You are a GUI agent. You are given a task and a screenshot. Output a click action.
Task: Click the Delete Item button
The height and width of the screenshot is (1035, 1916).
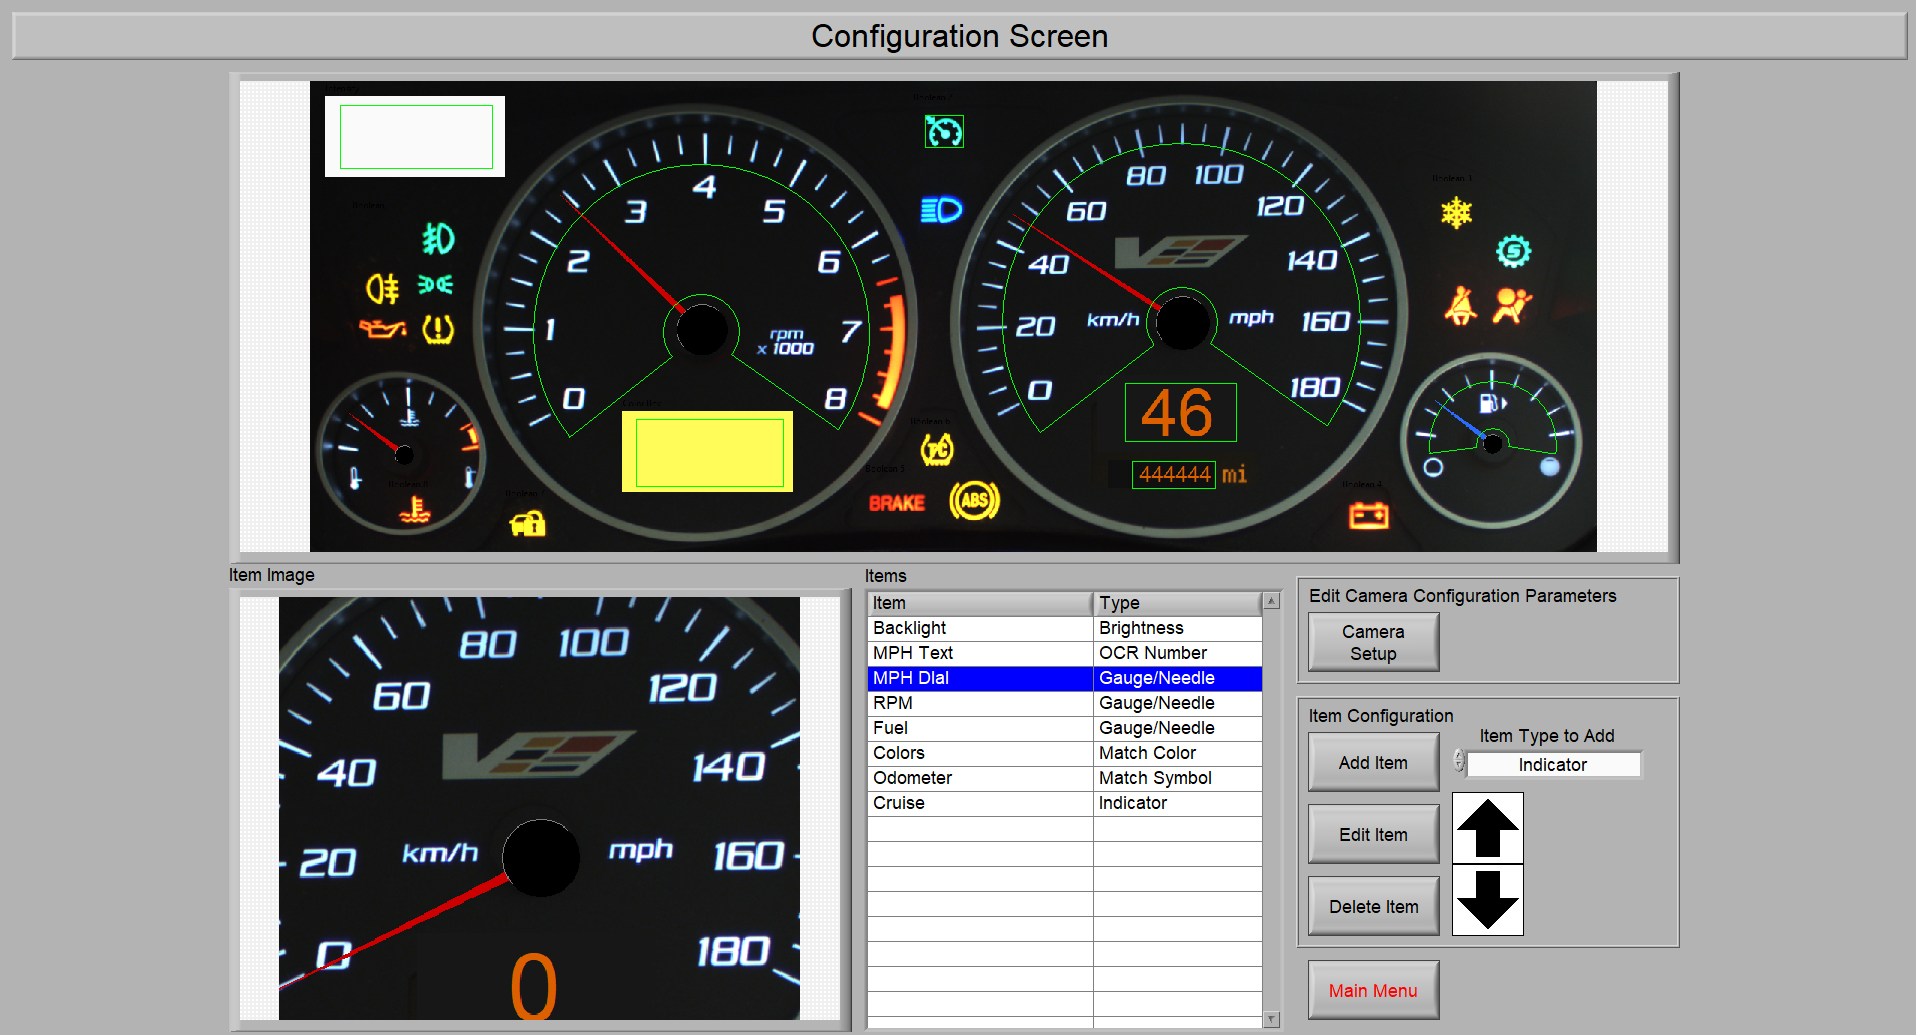[1373, 906]
